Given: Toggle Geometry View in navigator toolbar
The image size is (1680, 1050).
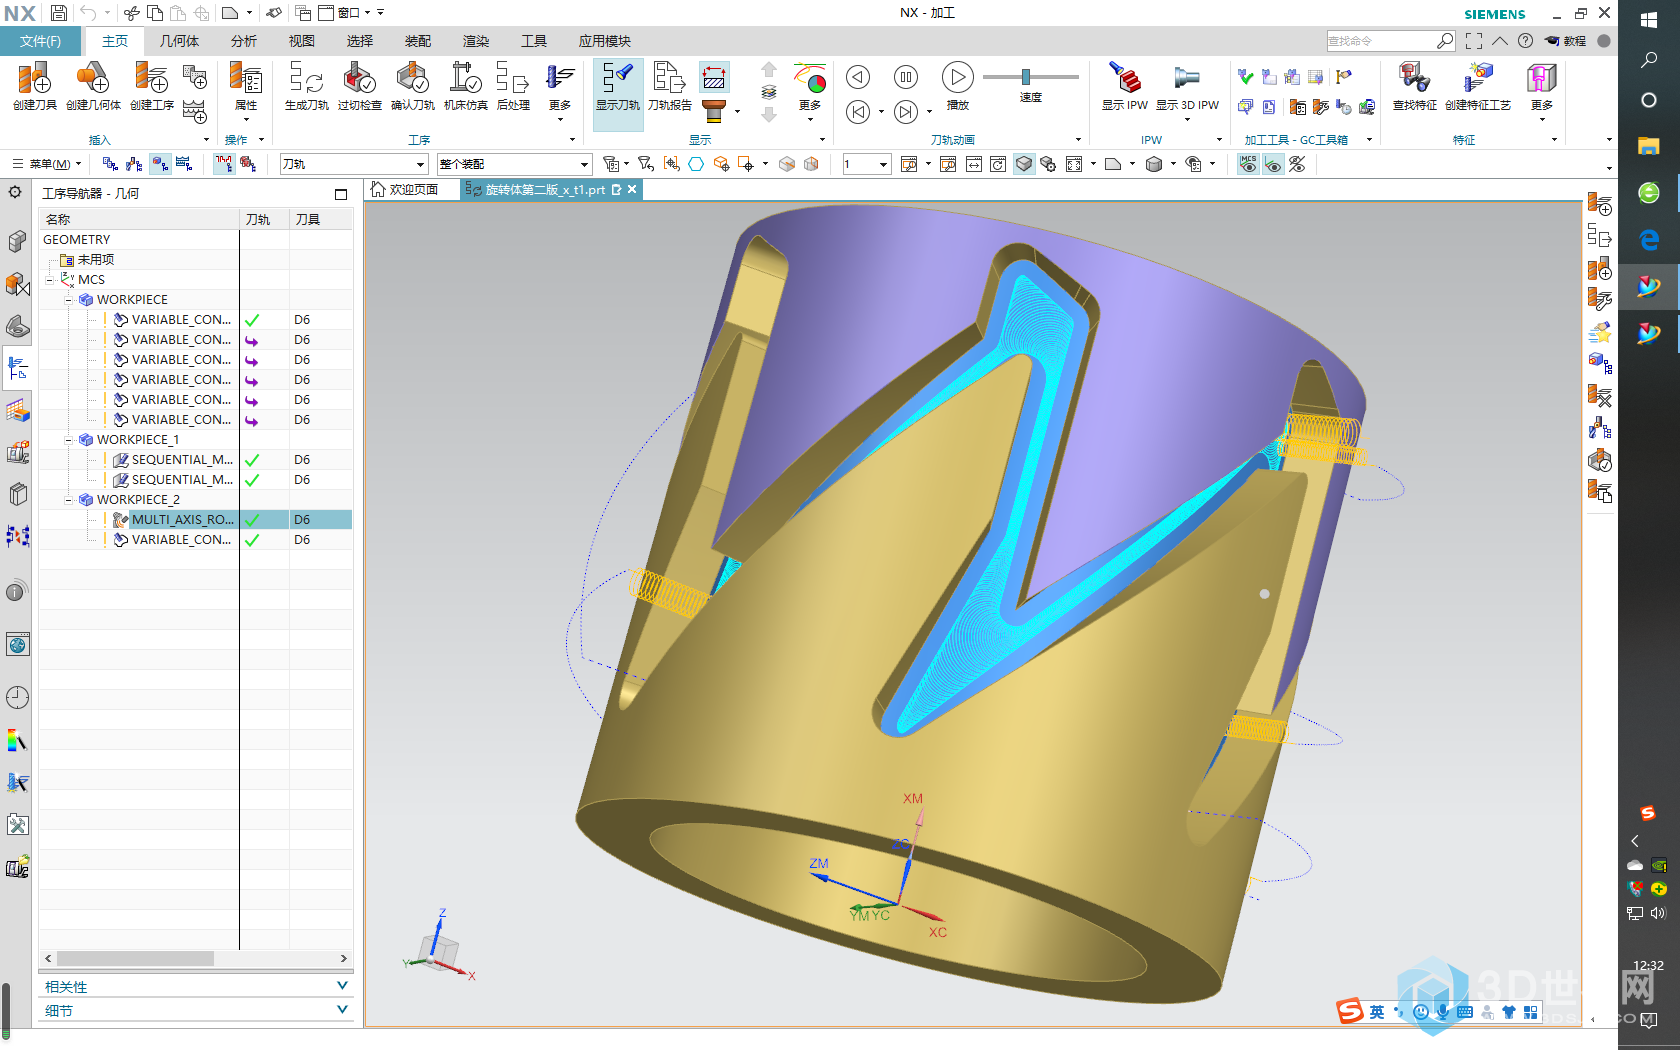Looking at the screenshot, I should tap(160, 164).
